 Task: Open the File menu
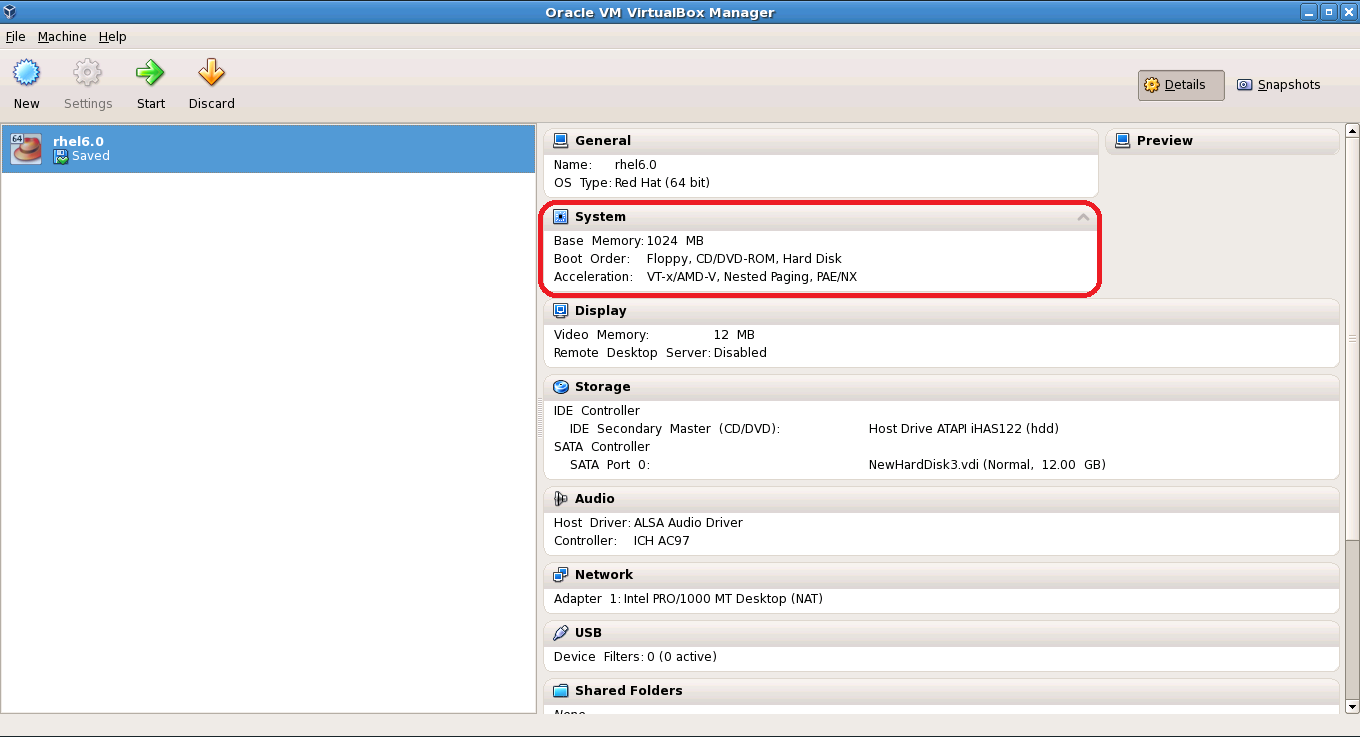tap(15, 37)
